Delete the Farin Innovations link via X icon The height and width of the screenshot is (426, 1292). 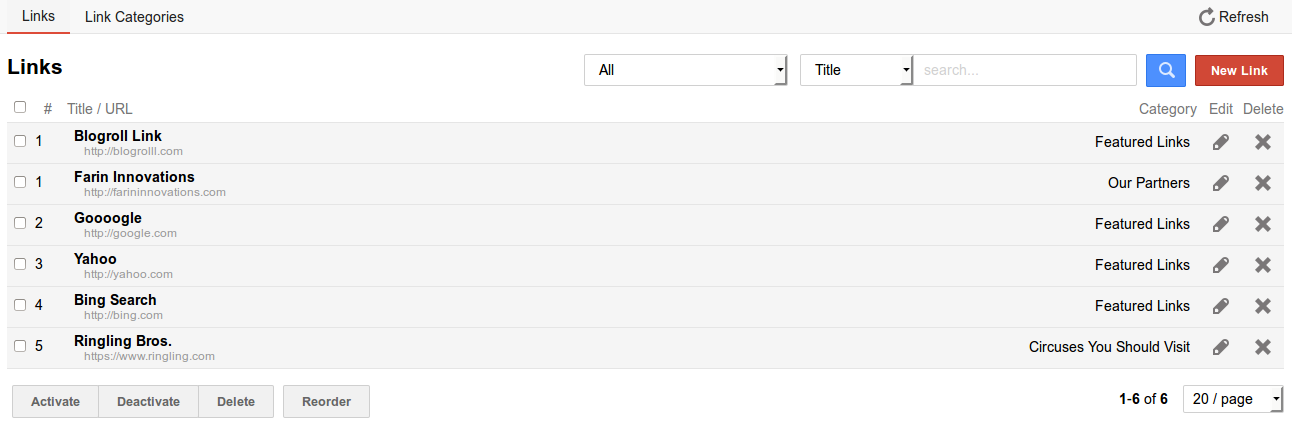tap(1263, 183)
